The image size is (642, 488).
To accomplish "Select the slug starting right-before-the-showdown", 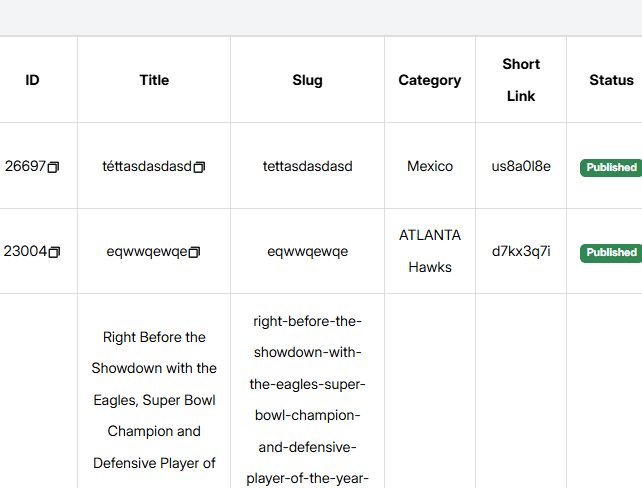I will [307, 400].
